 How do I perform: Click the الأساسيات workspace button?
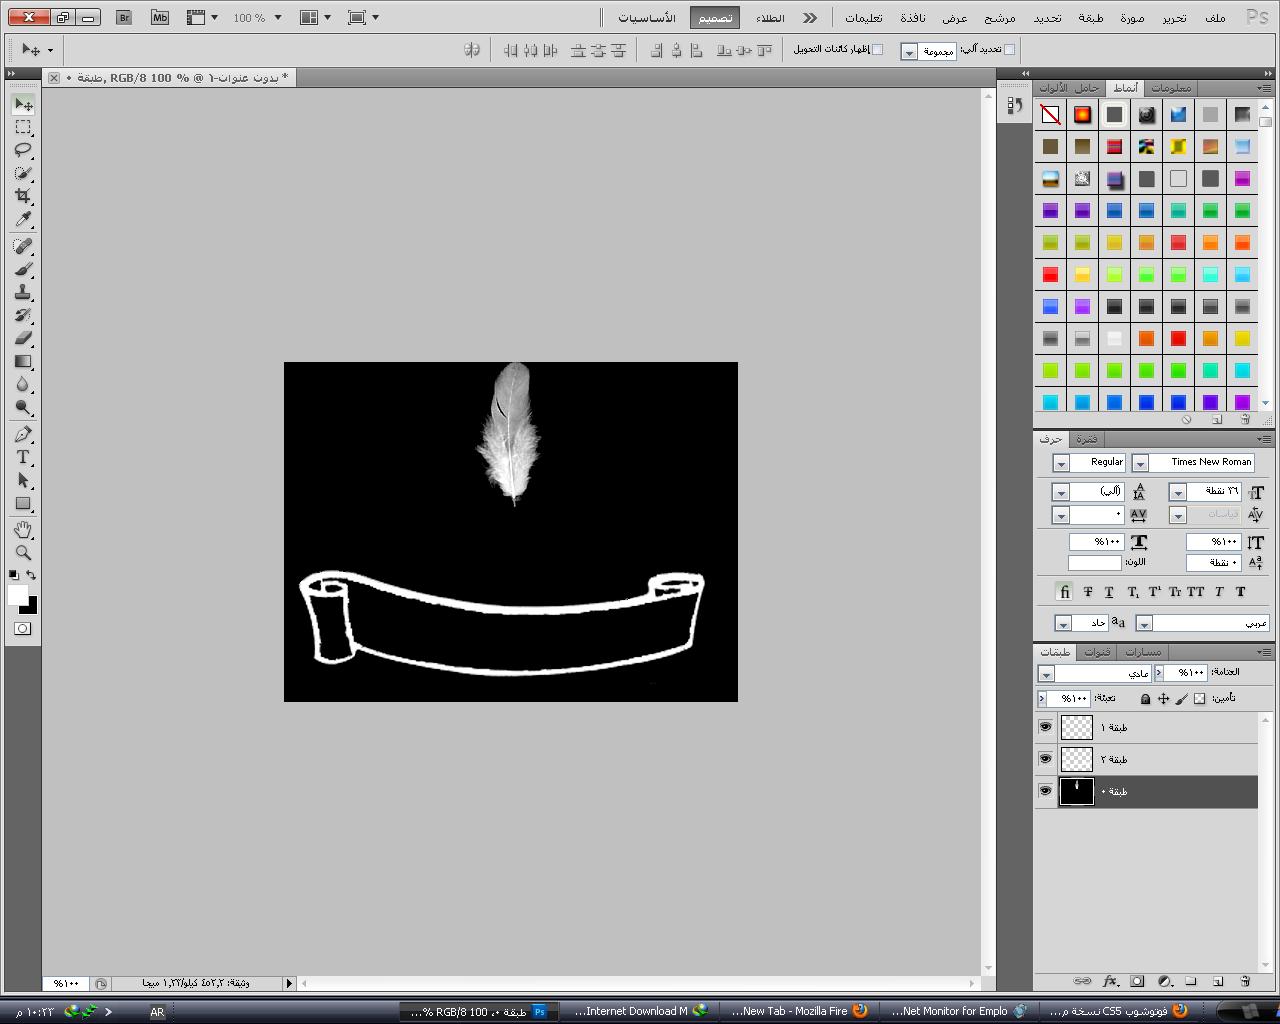click(x=647, y=18)
